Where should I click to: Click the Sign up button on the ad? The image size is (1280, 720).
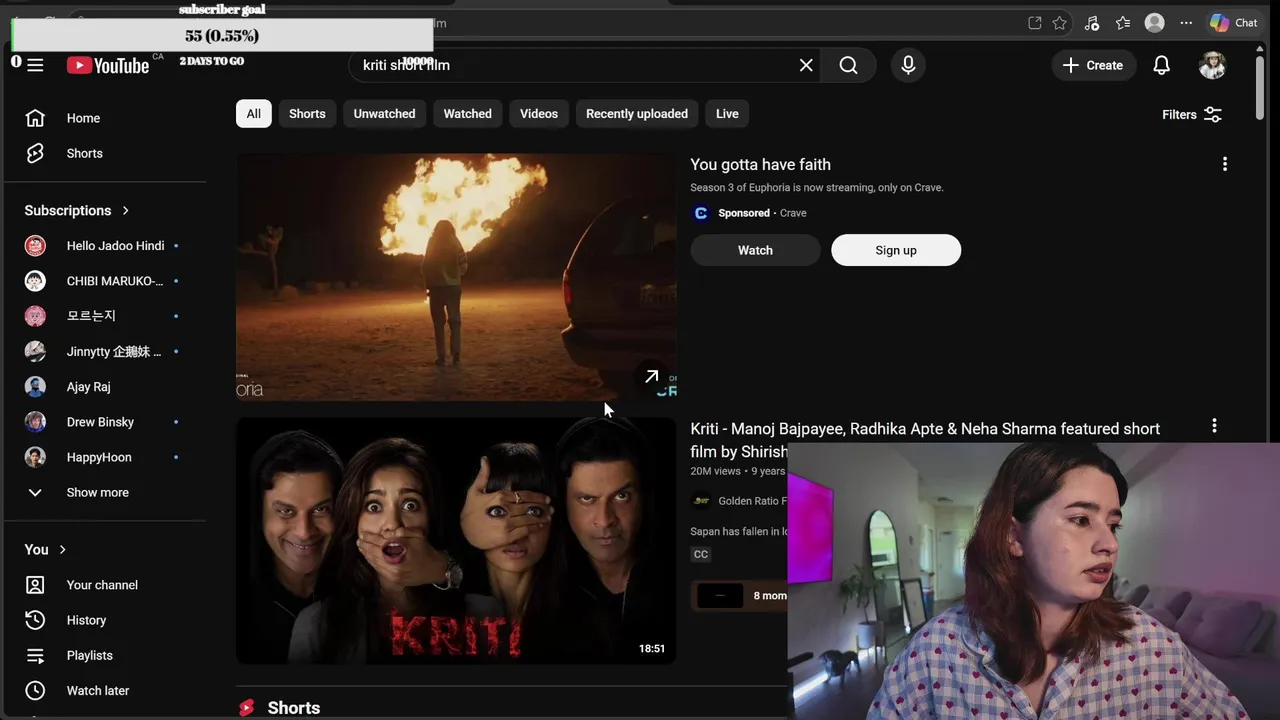tap(896, 250)
